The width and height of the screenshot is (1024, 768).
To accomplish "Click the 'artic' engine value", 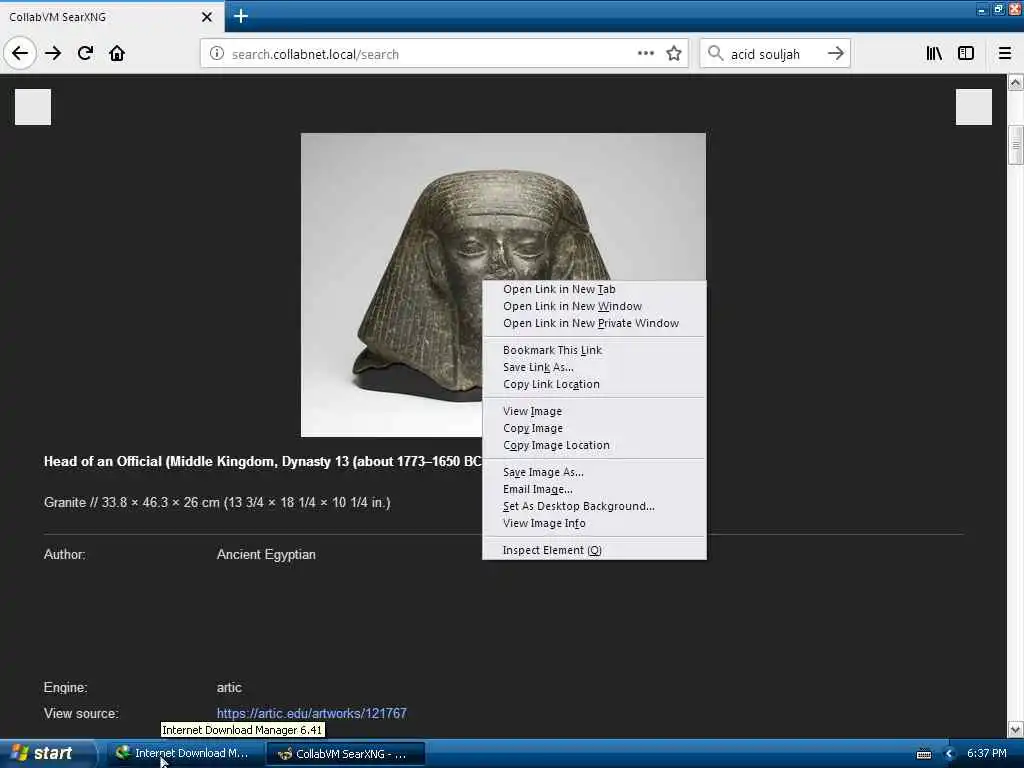I will point(229,688).
